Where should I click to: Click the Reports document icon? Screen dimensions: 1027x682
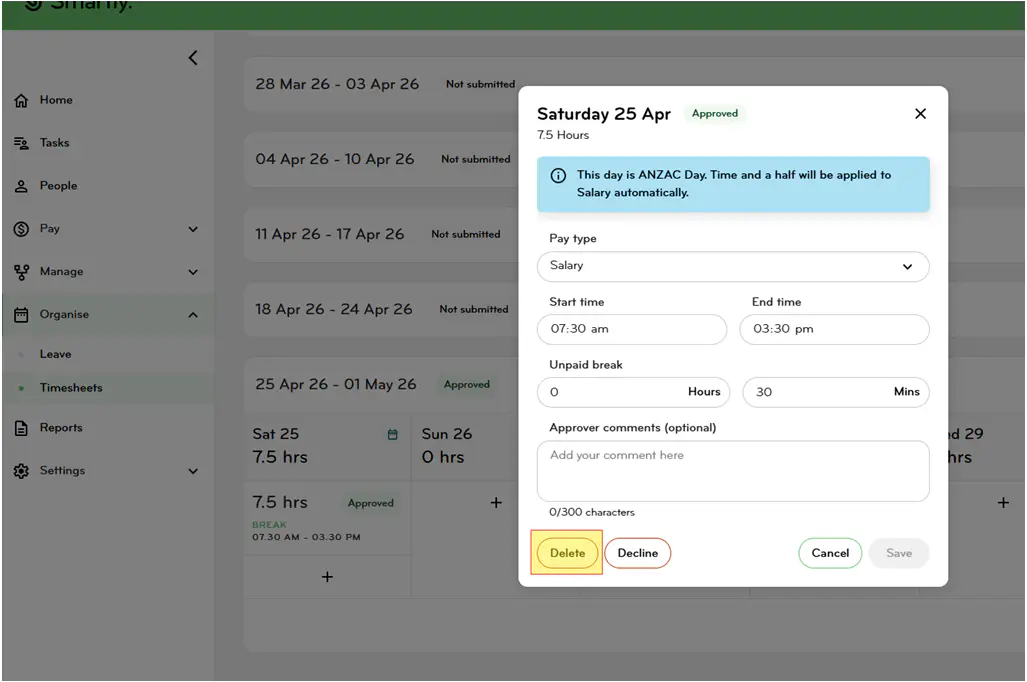pyautogui.click(x=21, y=428)
